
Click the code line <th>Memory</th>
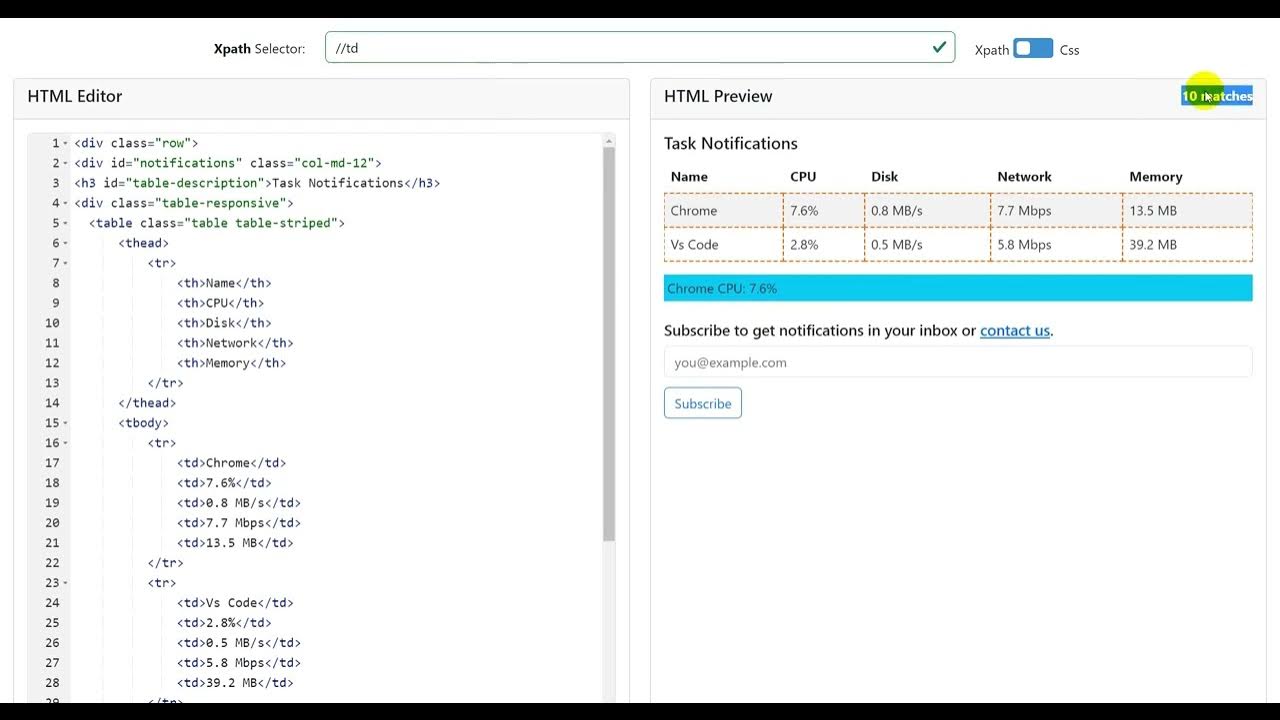[231, 363]
